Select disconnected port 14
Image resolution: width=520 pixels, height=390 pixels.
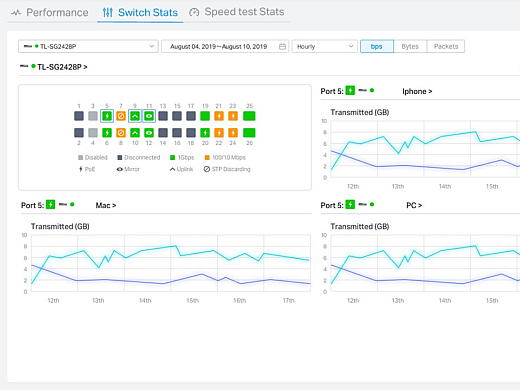tap(163, 133)
